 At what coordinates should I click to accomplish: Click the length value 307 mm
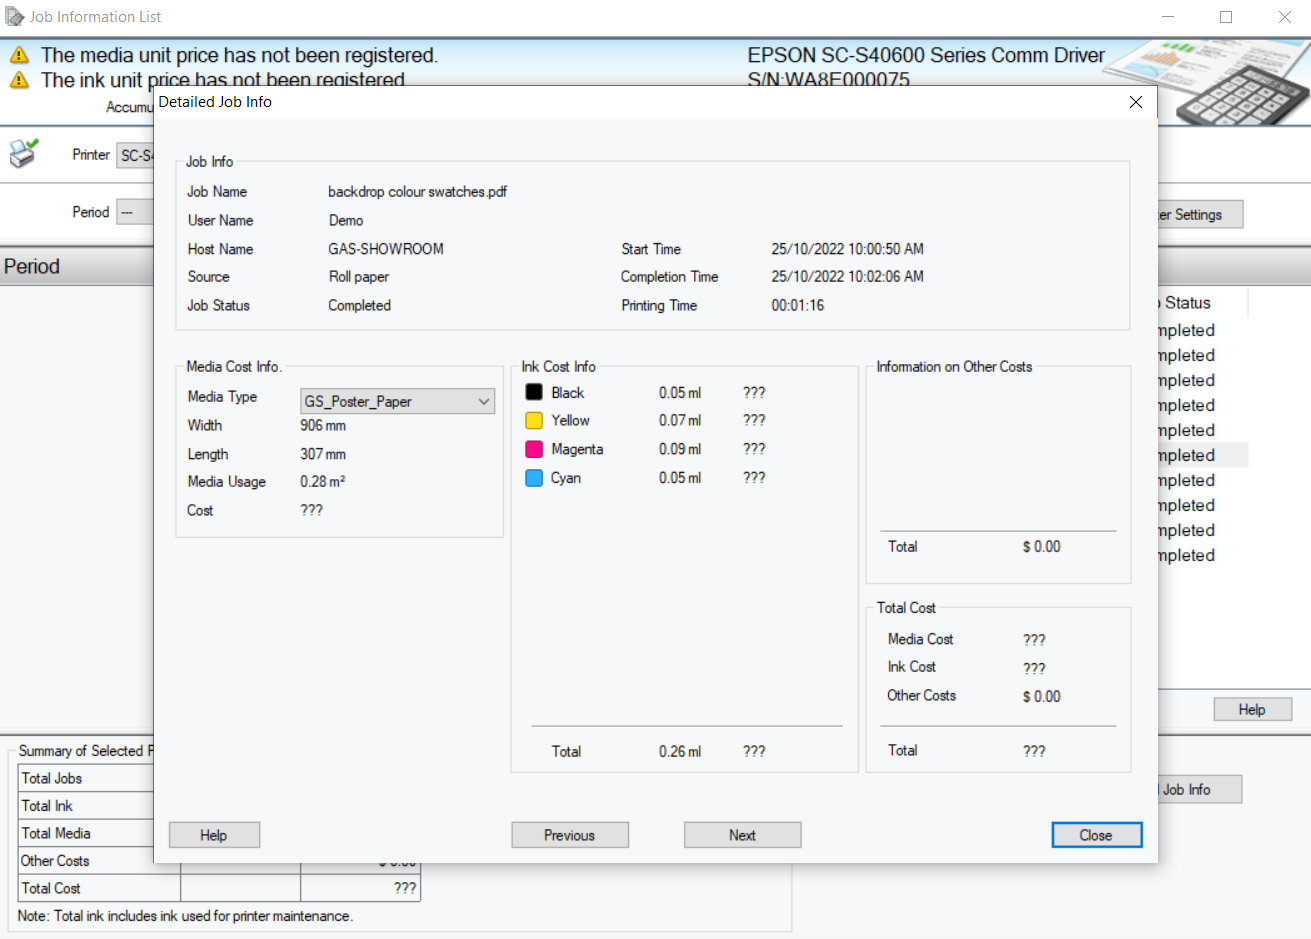(x=323, y=454)
